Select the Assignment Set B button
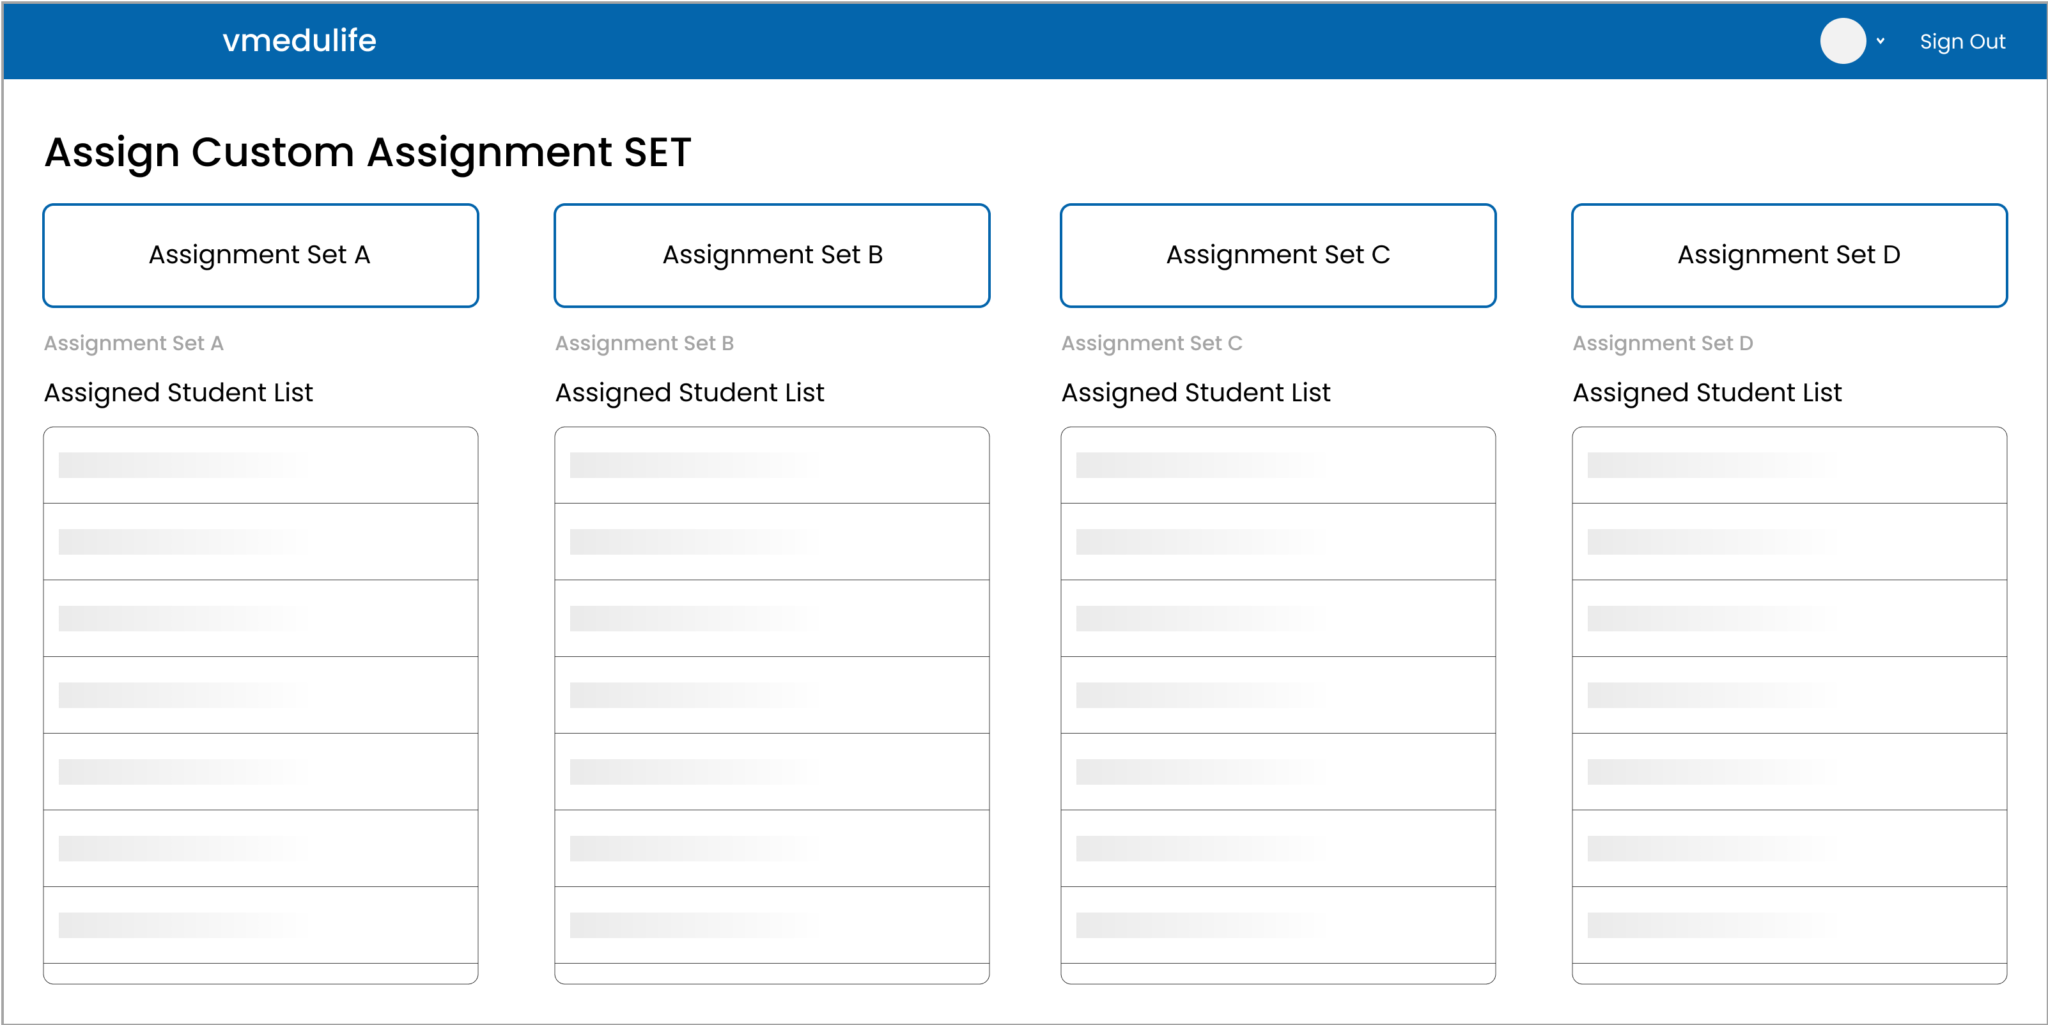This screenshot has height=1025, width=2048. tap(772, 256)
